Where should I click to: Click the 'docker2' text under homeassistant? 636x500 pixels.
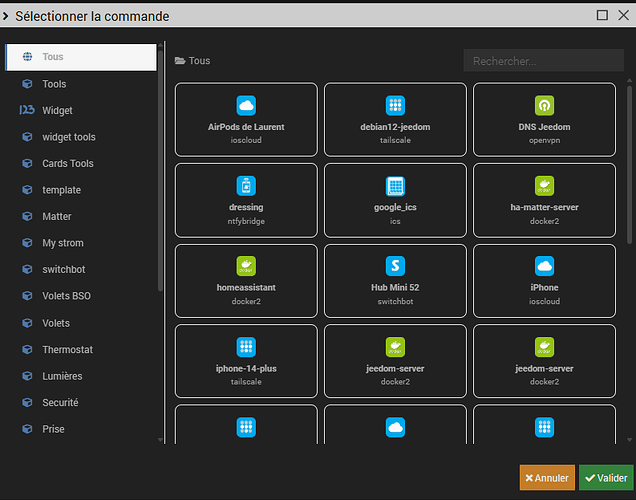[246, 302]
